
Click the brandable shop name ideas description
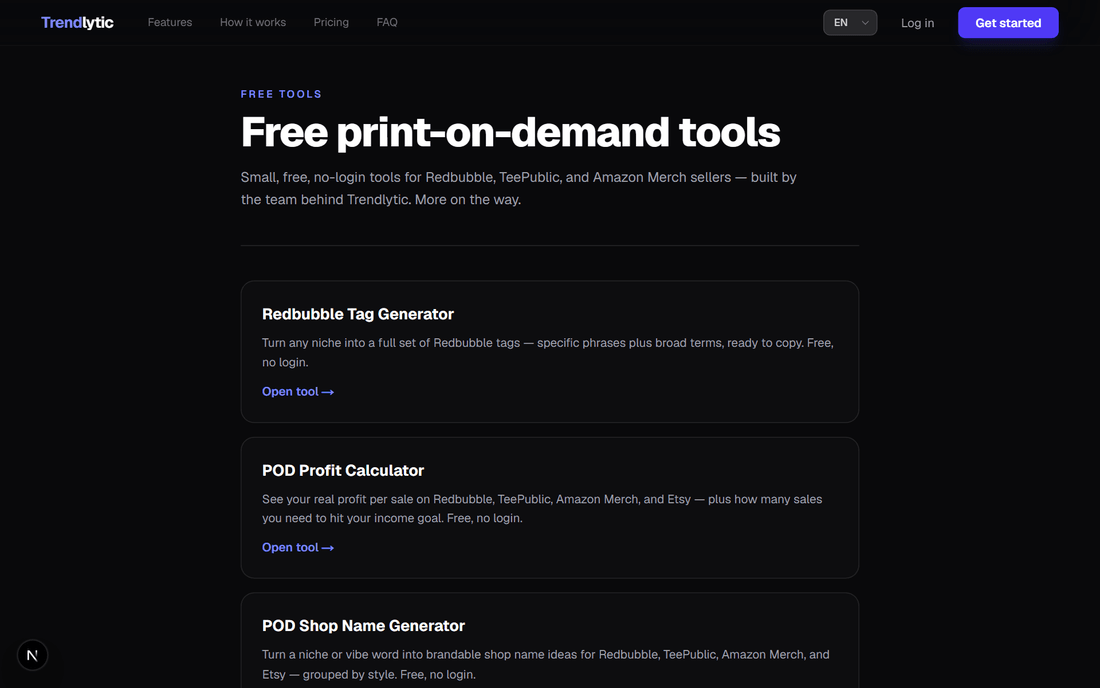coord(546,664)
